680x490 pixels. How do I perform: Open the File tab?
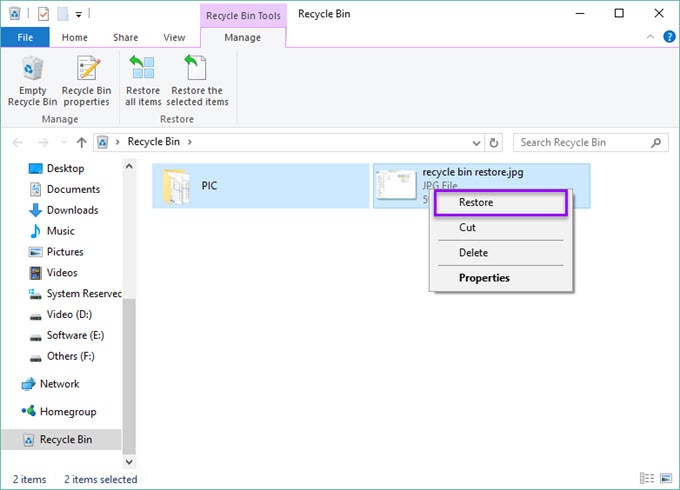24,38
